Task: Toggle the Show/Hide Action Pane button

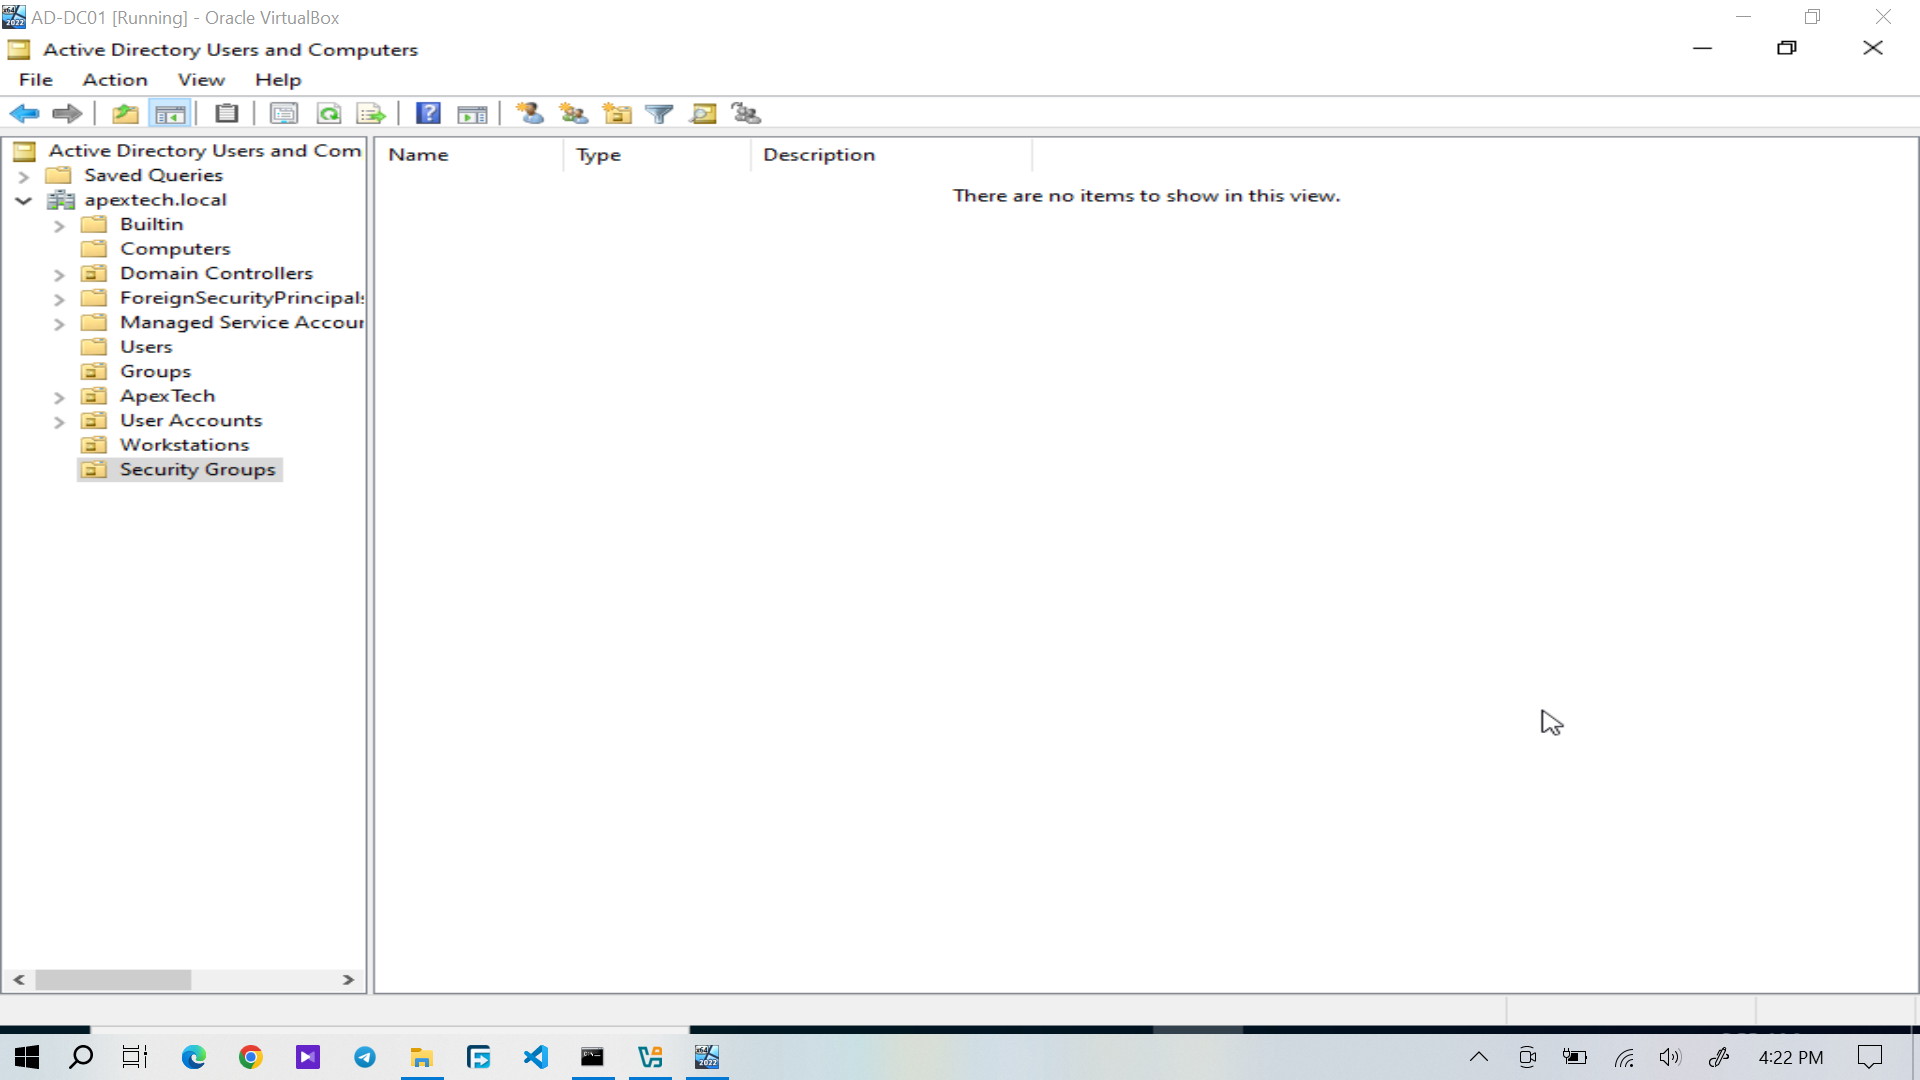Action: pyautogui.click(x=472, y=114)
